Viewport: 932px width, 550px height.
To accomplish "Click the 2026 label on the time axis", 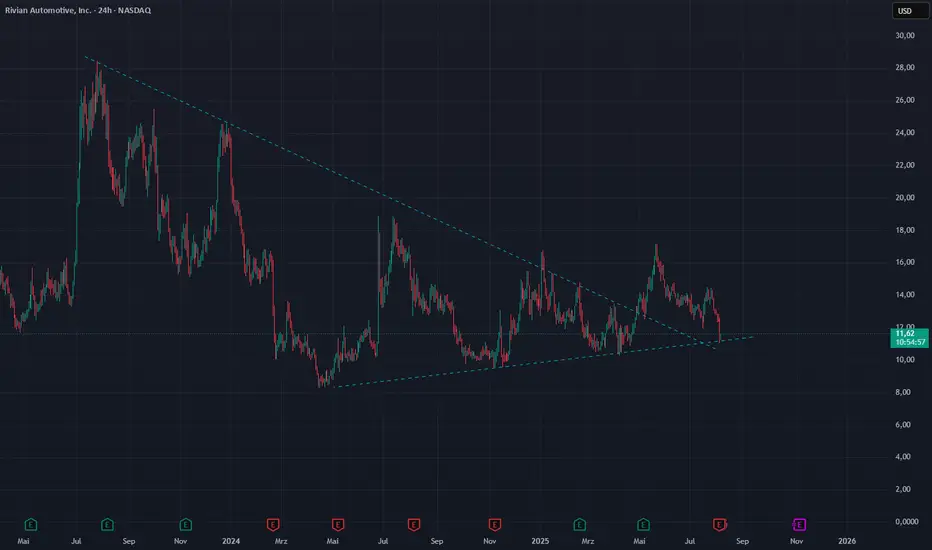I will click(x=847, y=541).
